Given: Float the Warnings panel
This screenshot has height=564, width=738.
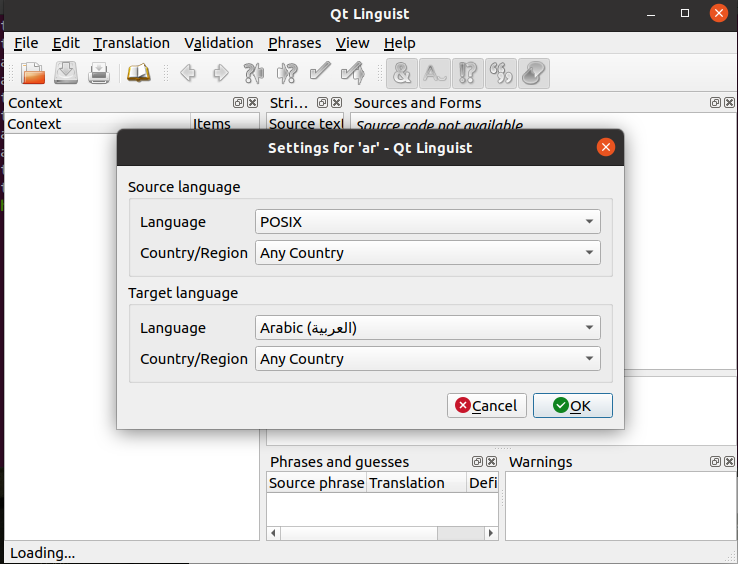Looking at the screenshot, I should [x=715, y=461].
